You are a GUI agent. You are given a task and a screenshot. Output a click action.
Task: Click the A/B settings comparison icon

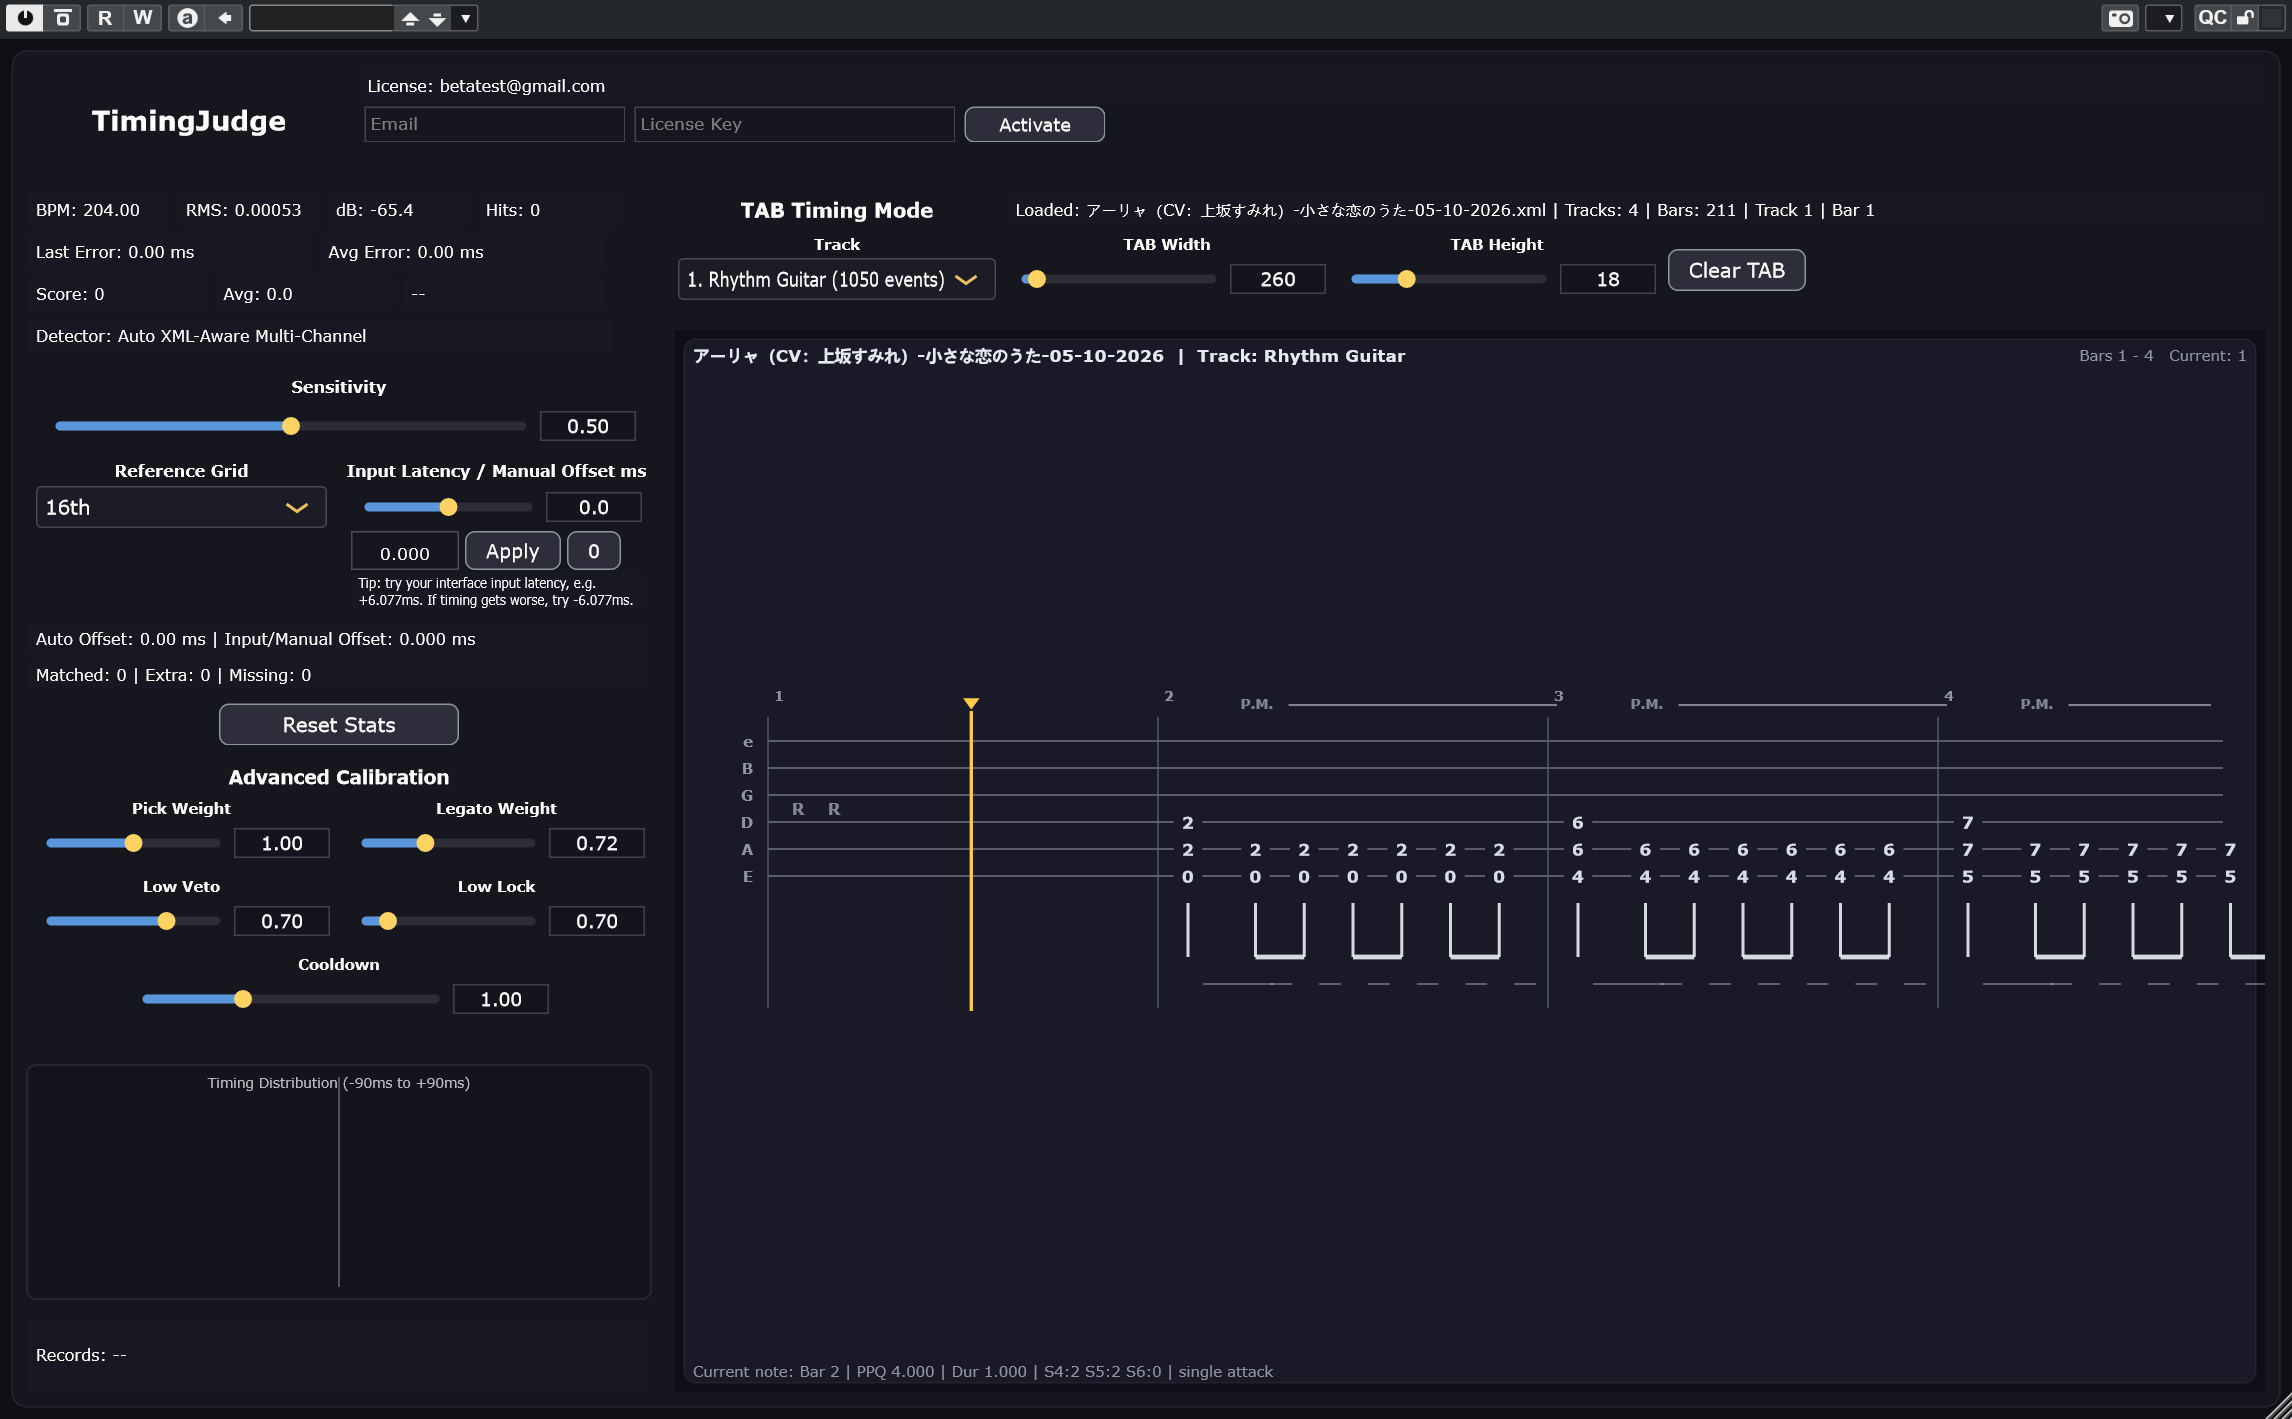(187, 17)
